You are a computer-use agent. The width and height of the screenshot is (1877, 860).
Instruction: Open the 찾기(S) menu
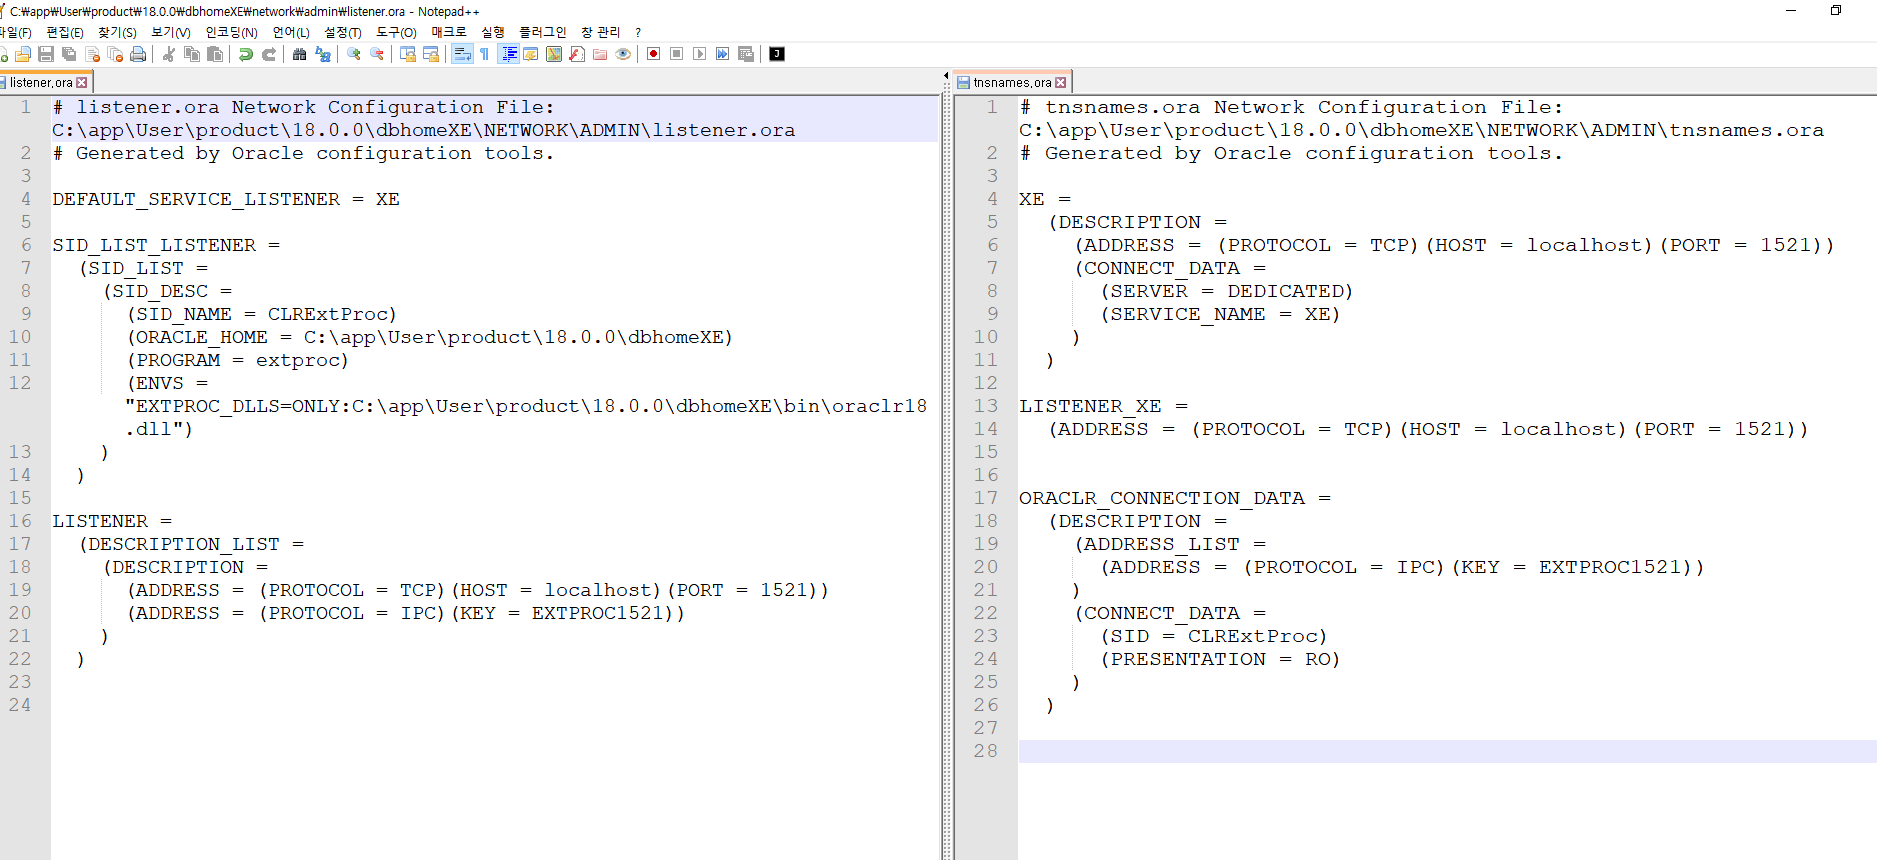[x=117, y=33]
